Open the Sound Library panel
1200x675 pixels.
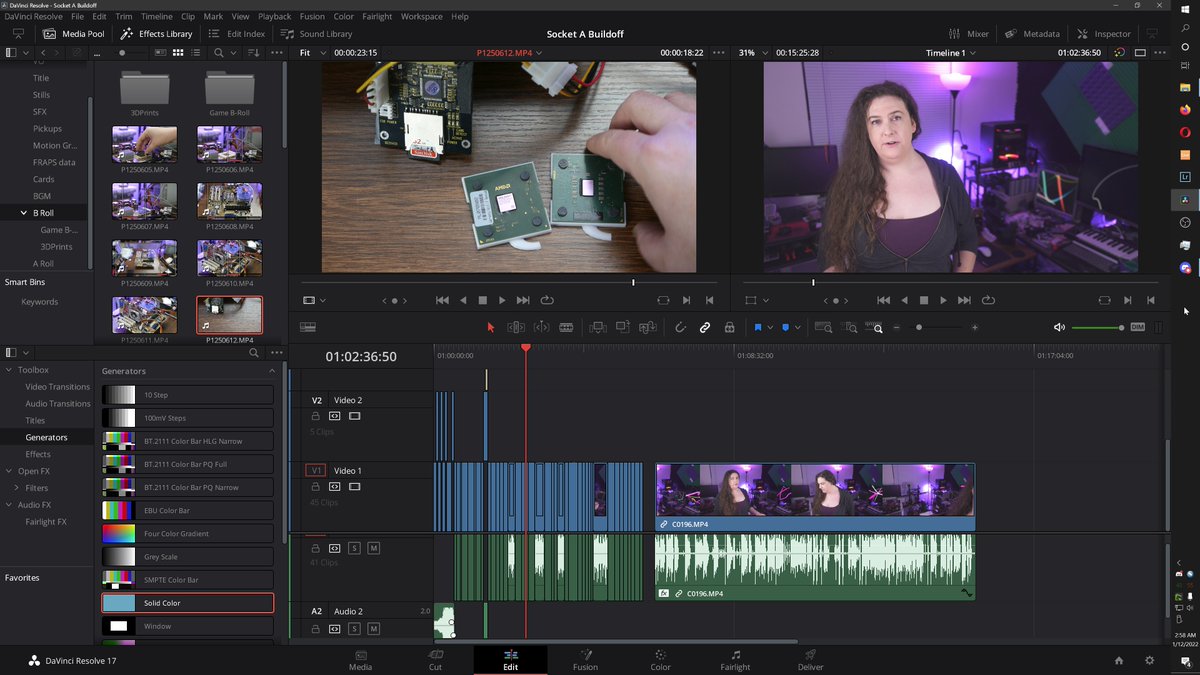pyautogui.click(x=315, y=34)
